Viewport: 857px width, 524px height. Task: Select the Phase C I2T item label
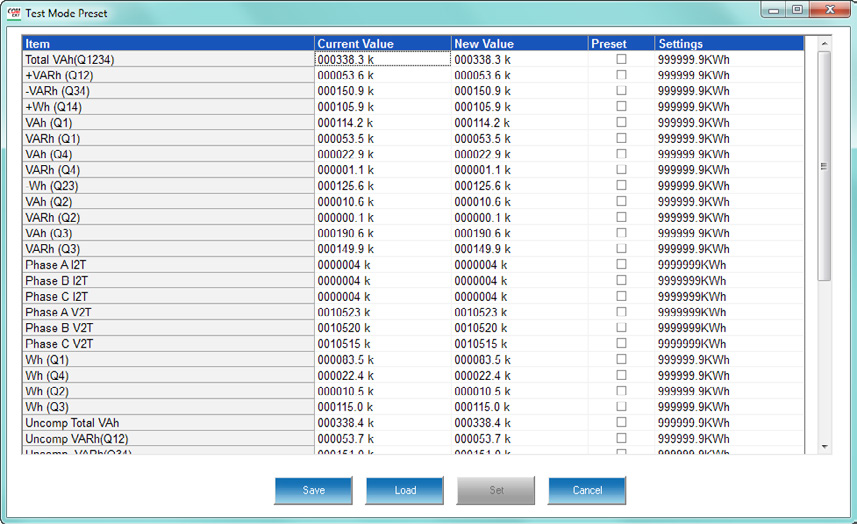click(x=168, y=297)
